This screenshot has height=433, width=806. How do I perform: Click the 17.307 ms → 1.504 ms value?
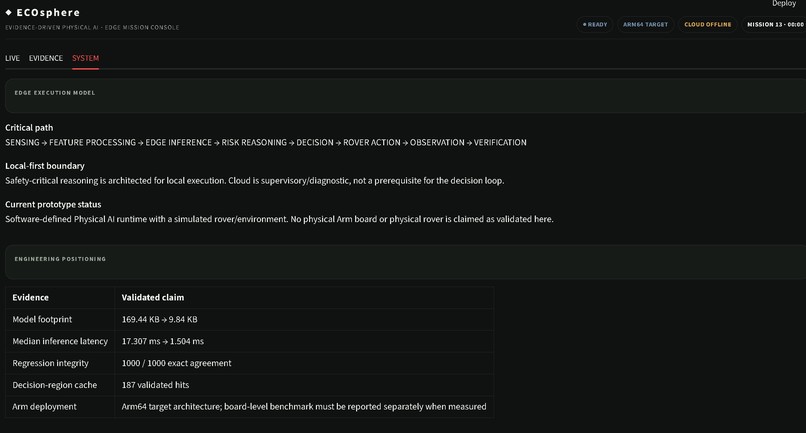click(162, 341)
